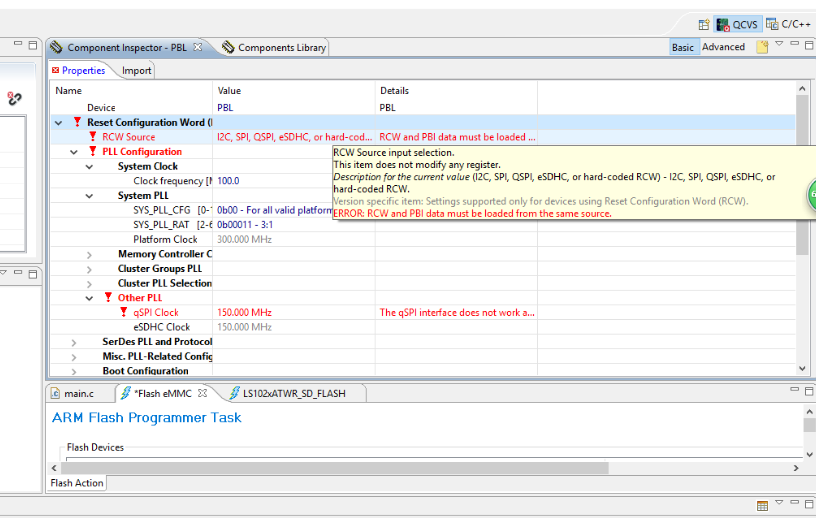Expand the Cluster PLL Selection group

click(90, 284)
